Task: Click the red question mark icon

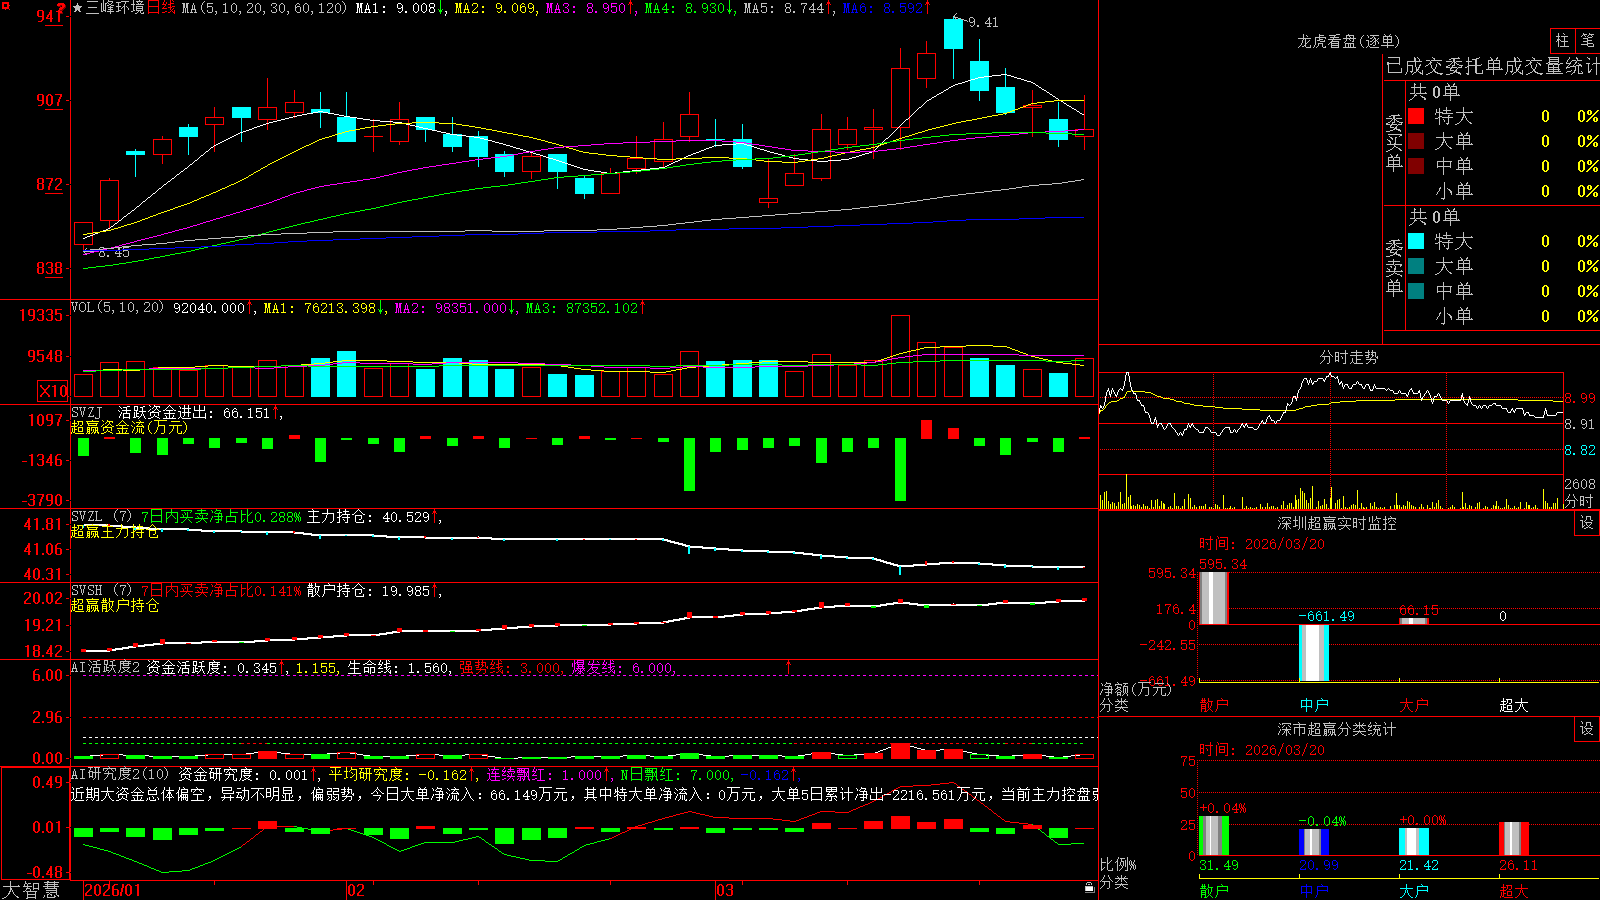Action: (x=62, y=8)
